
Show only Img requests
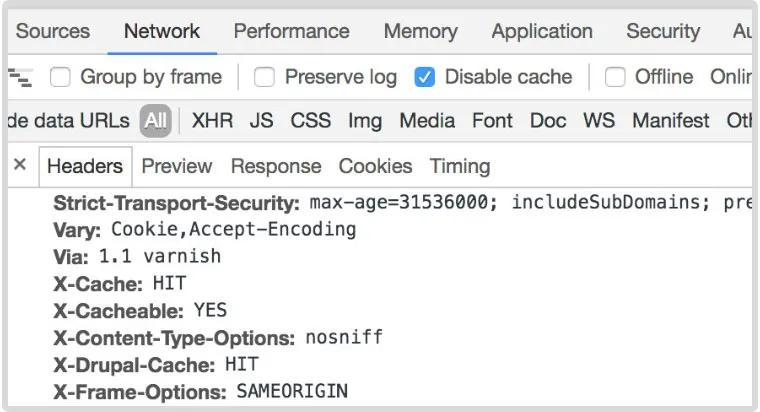click(365, 121)
